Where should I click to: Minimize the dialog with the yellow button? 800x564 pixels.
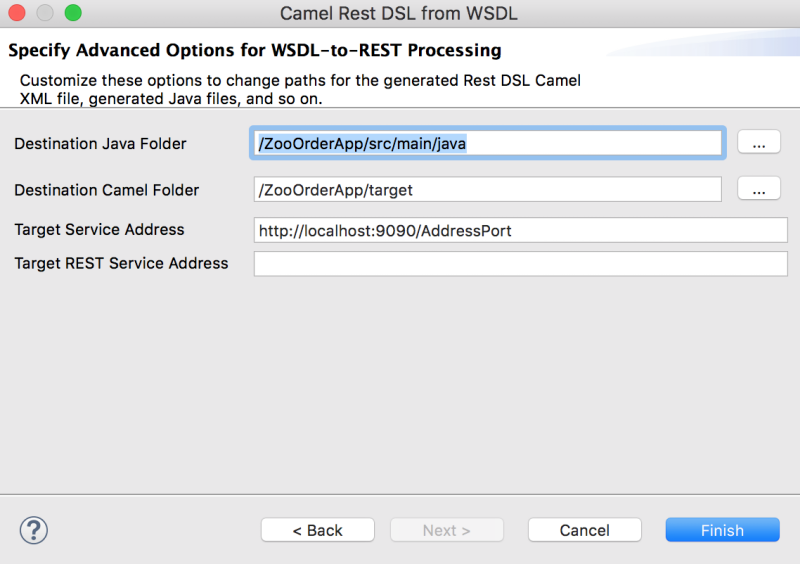pos(45,13)
